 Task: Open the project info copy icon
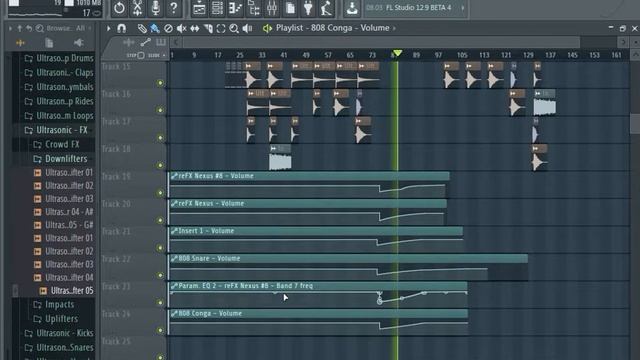(290, 8)
